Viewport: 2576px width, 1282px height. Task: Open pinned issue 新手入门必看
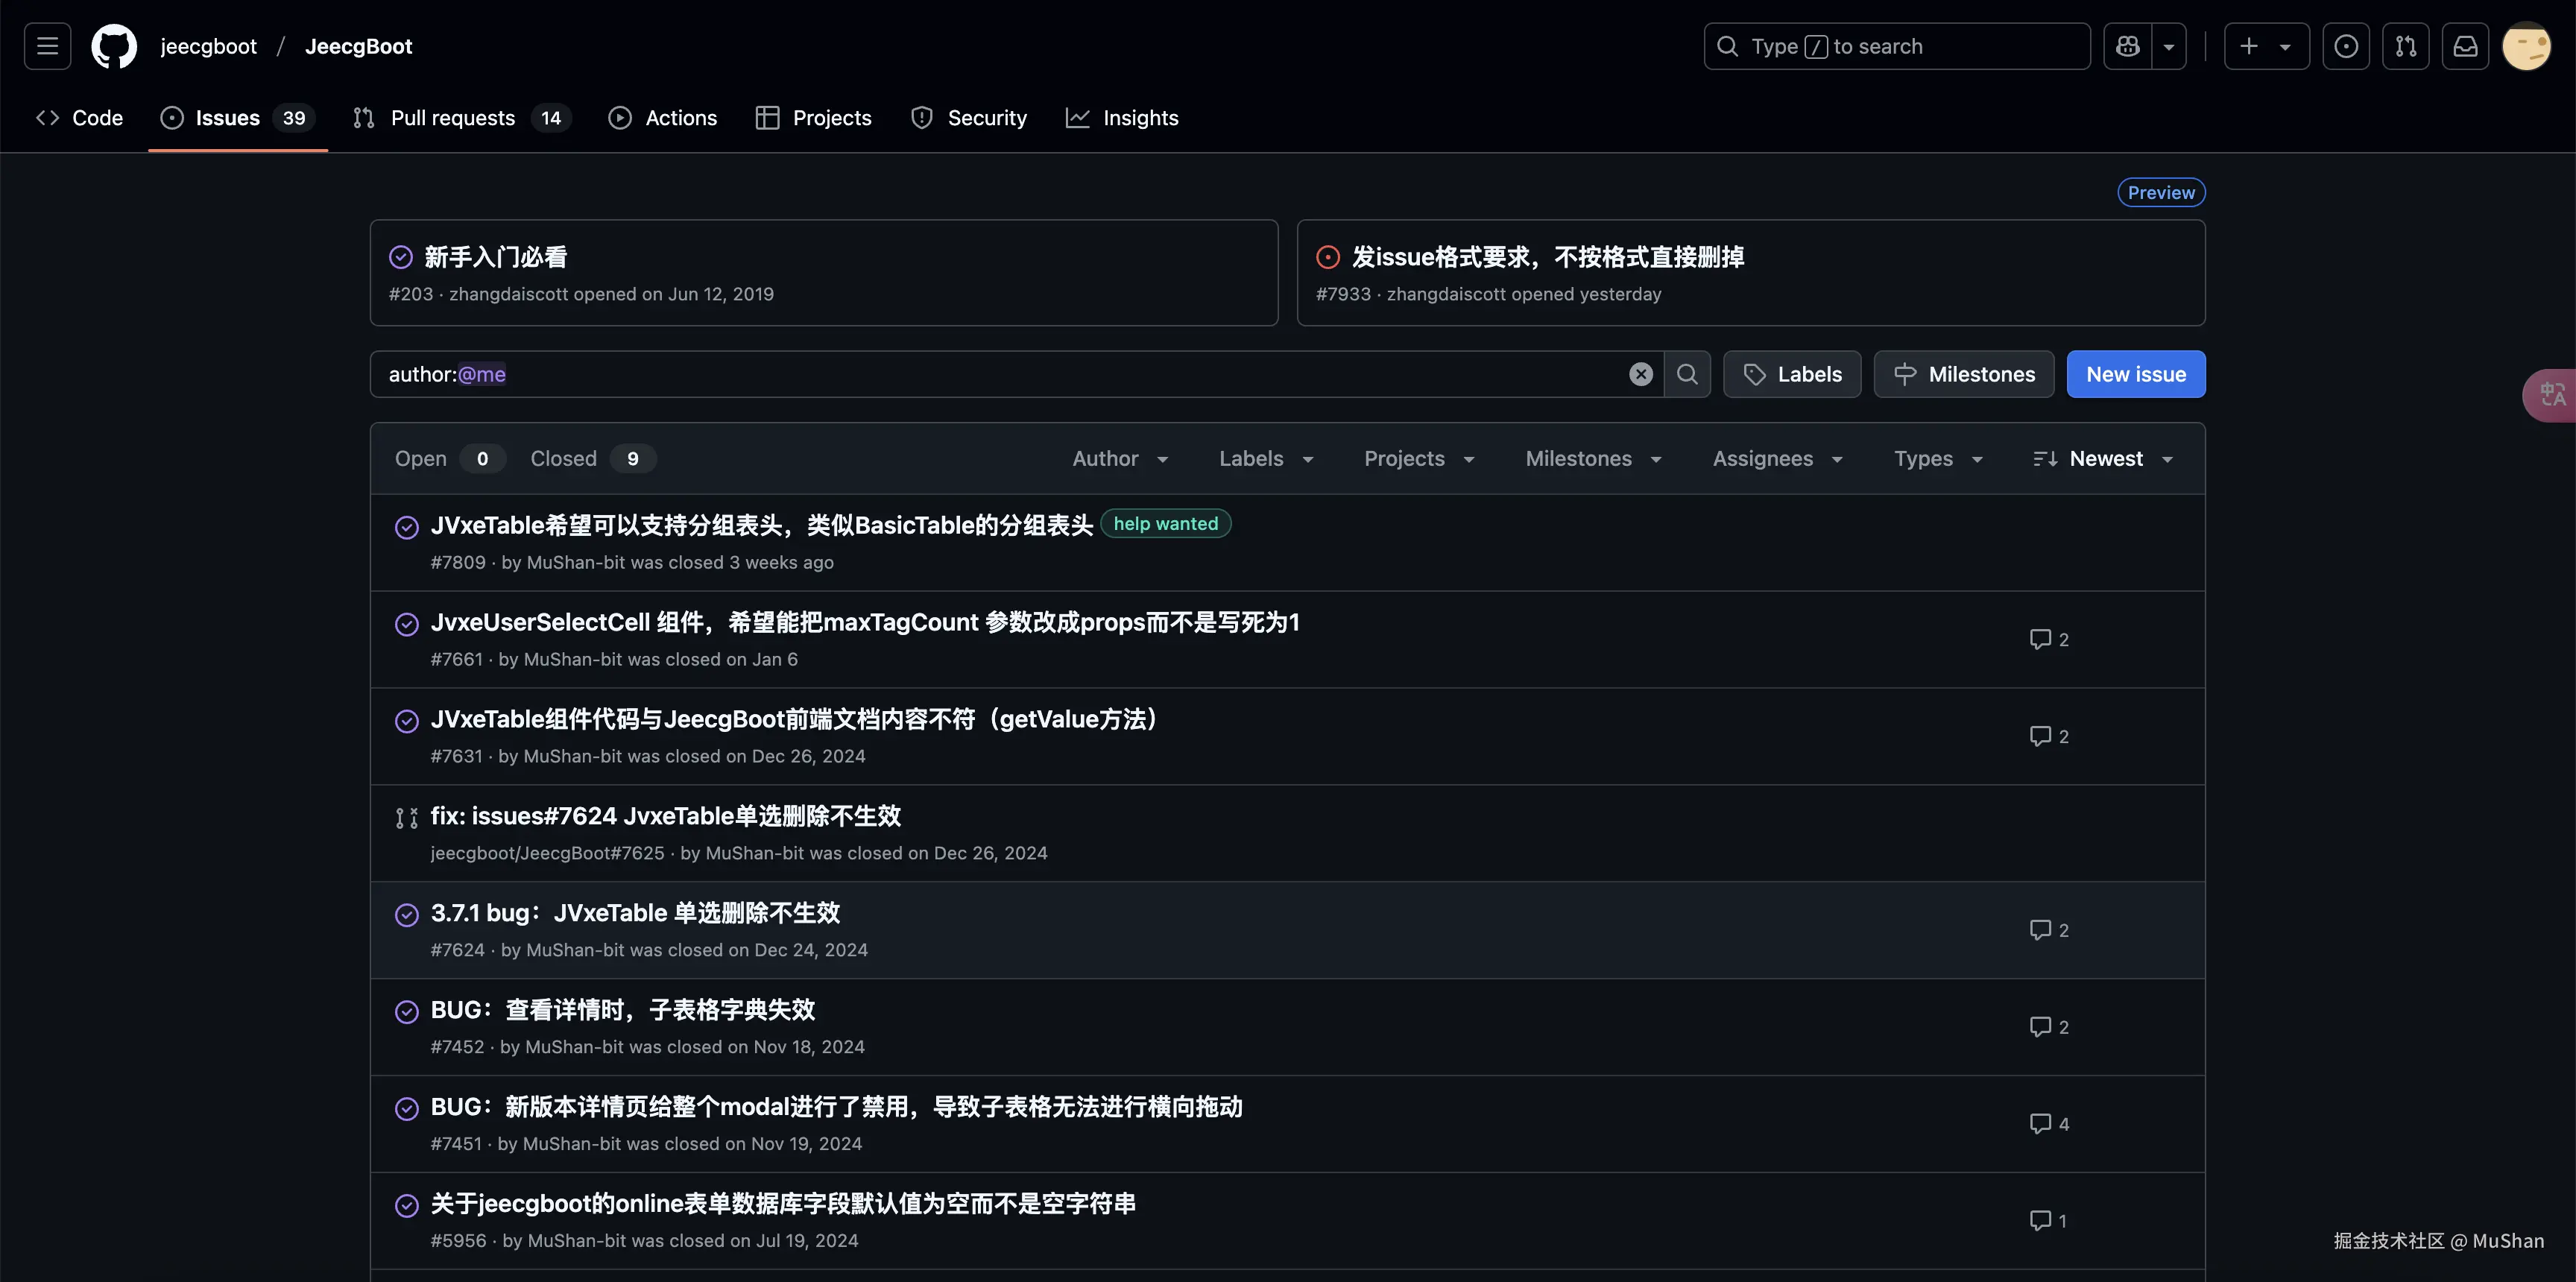[494, 257]
